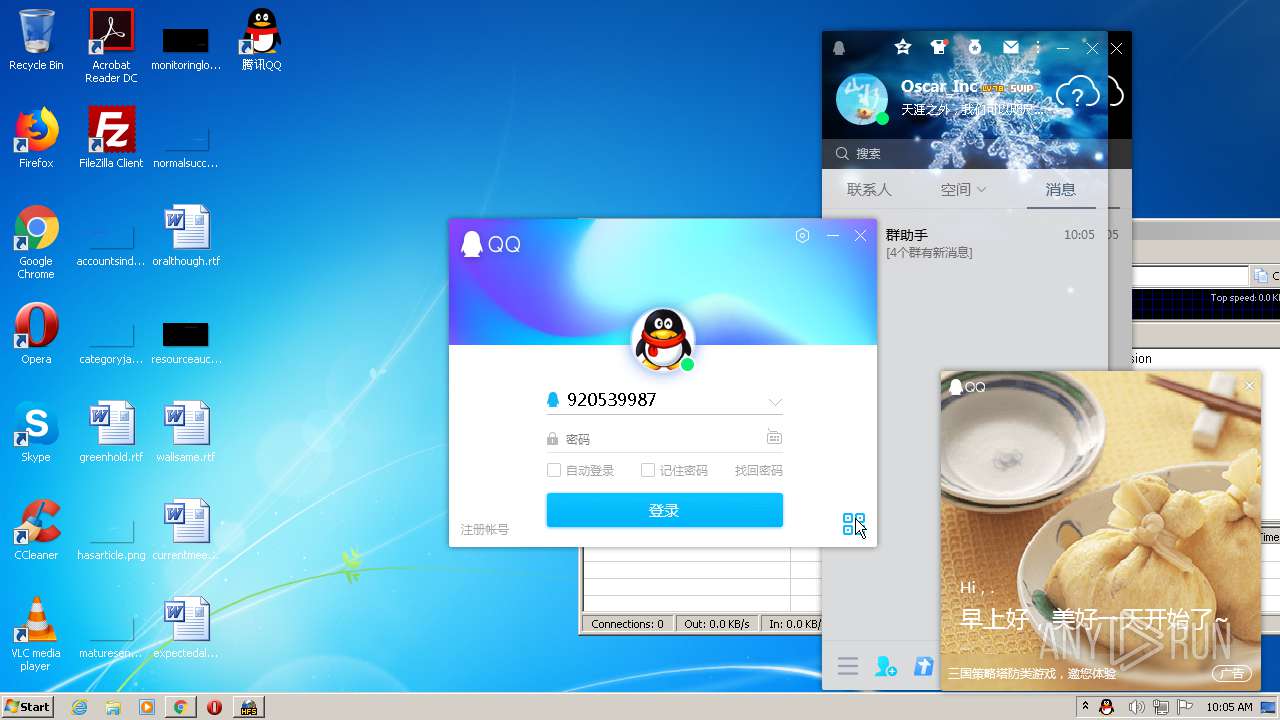Open the 腾讯QQ desktop shortcut
The height and width of the screenshot is (720, 1280).
coord(261,40)
